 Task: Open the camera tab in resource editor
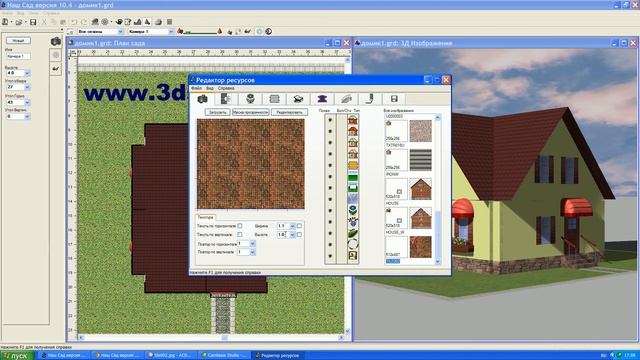(x=202, y=99)
